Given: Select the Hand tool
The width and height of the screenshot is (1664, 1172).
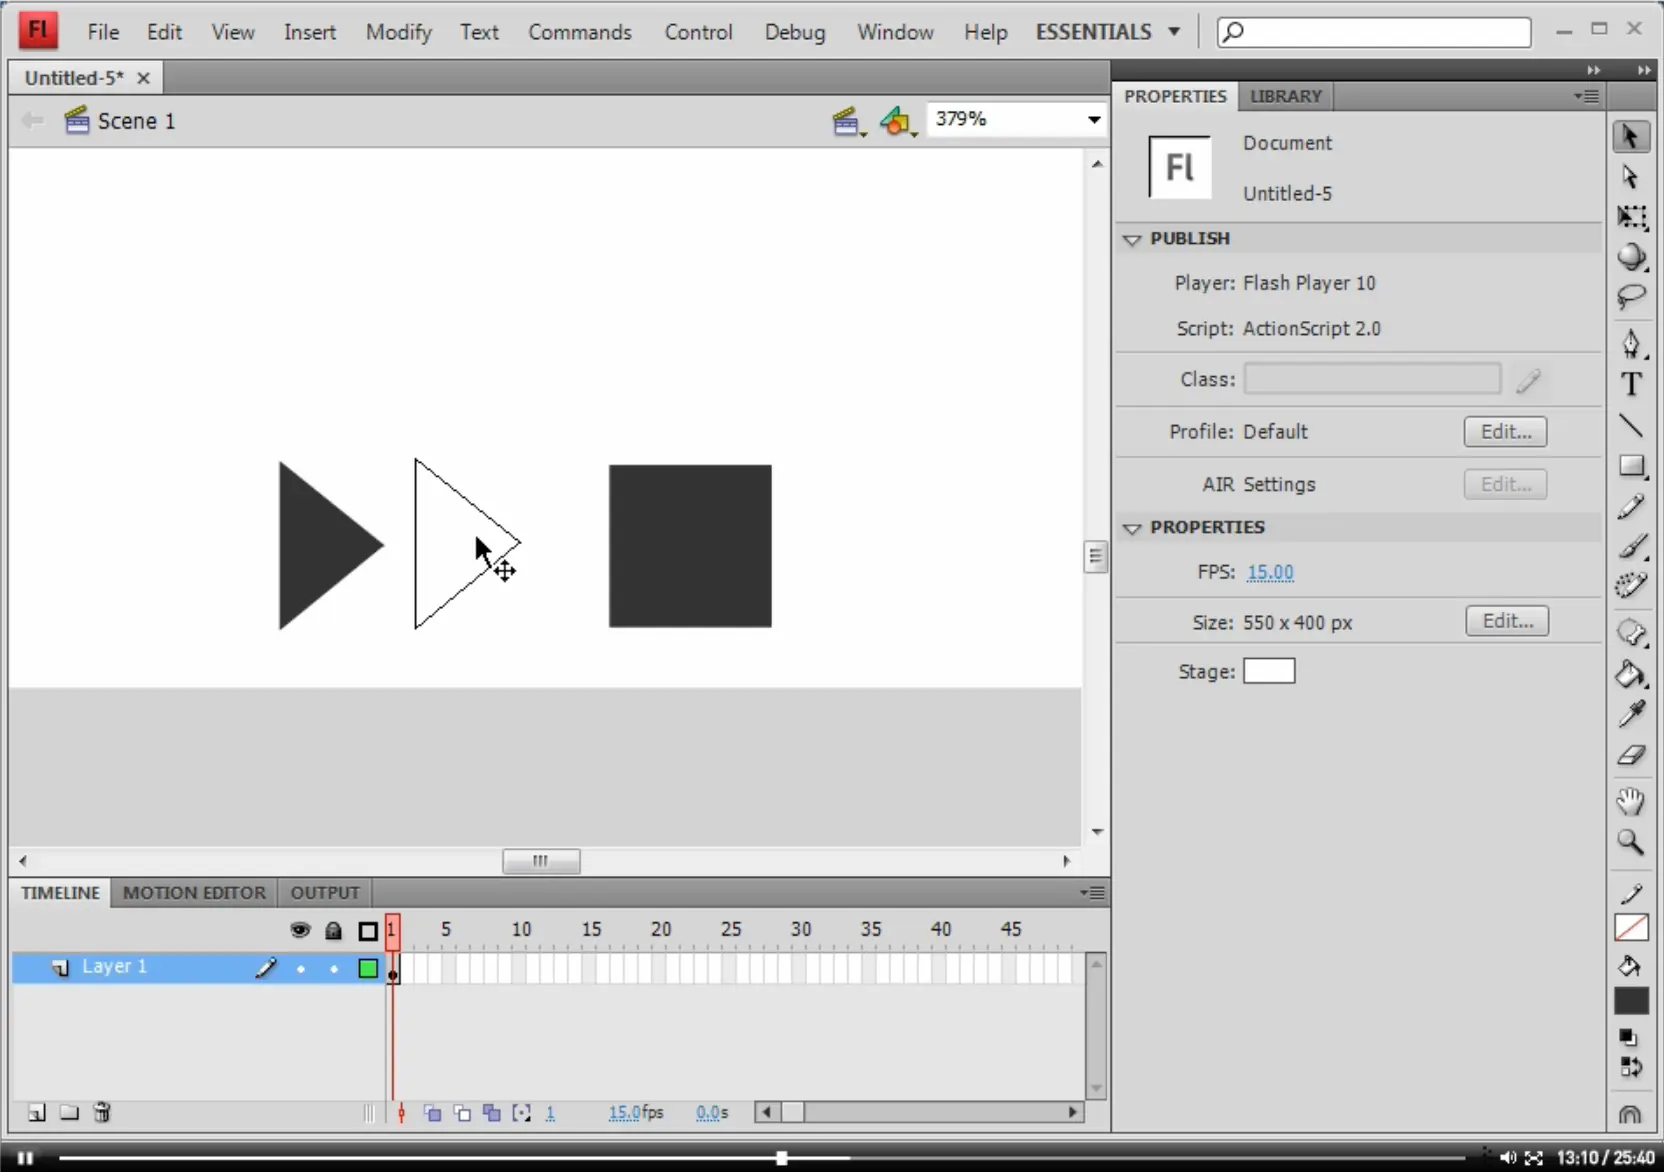Looking at the screenshot, I should (1631, 801).
